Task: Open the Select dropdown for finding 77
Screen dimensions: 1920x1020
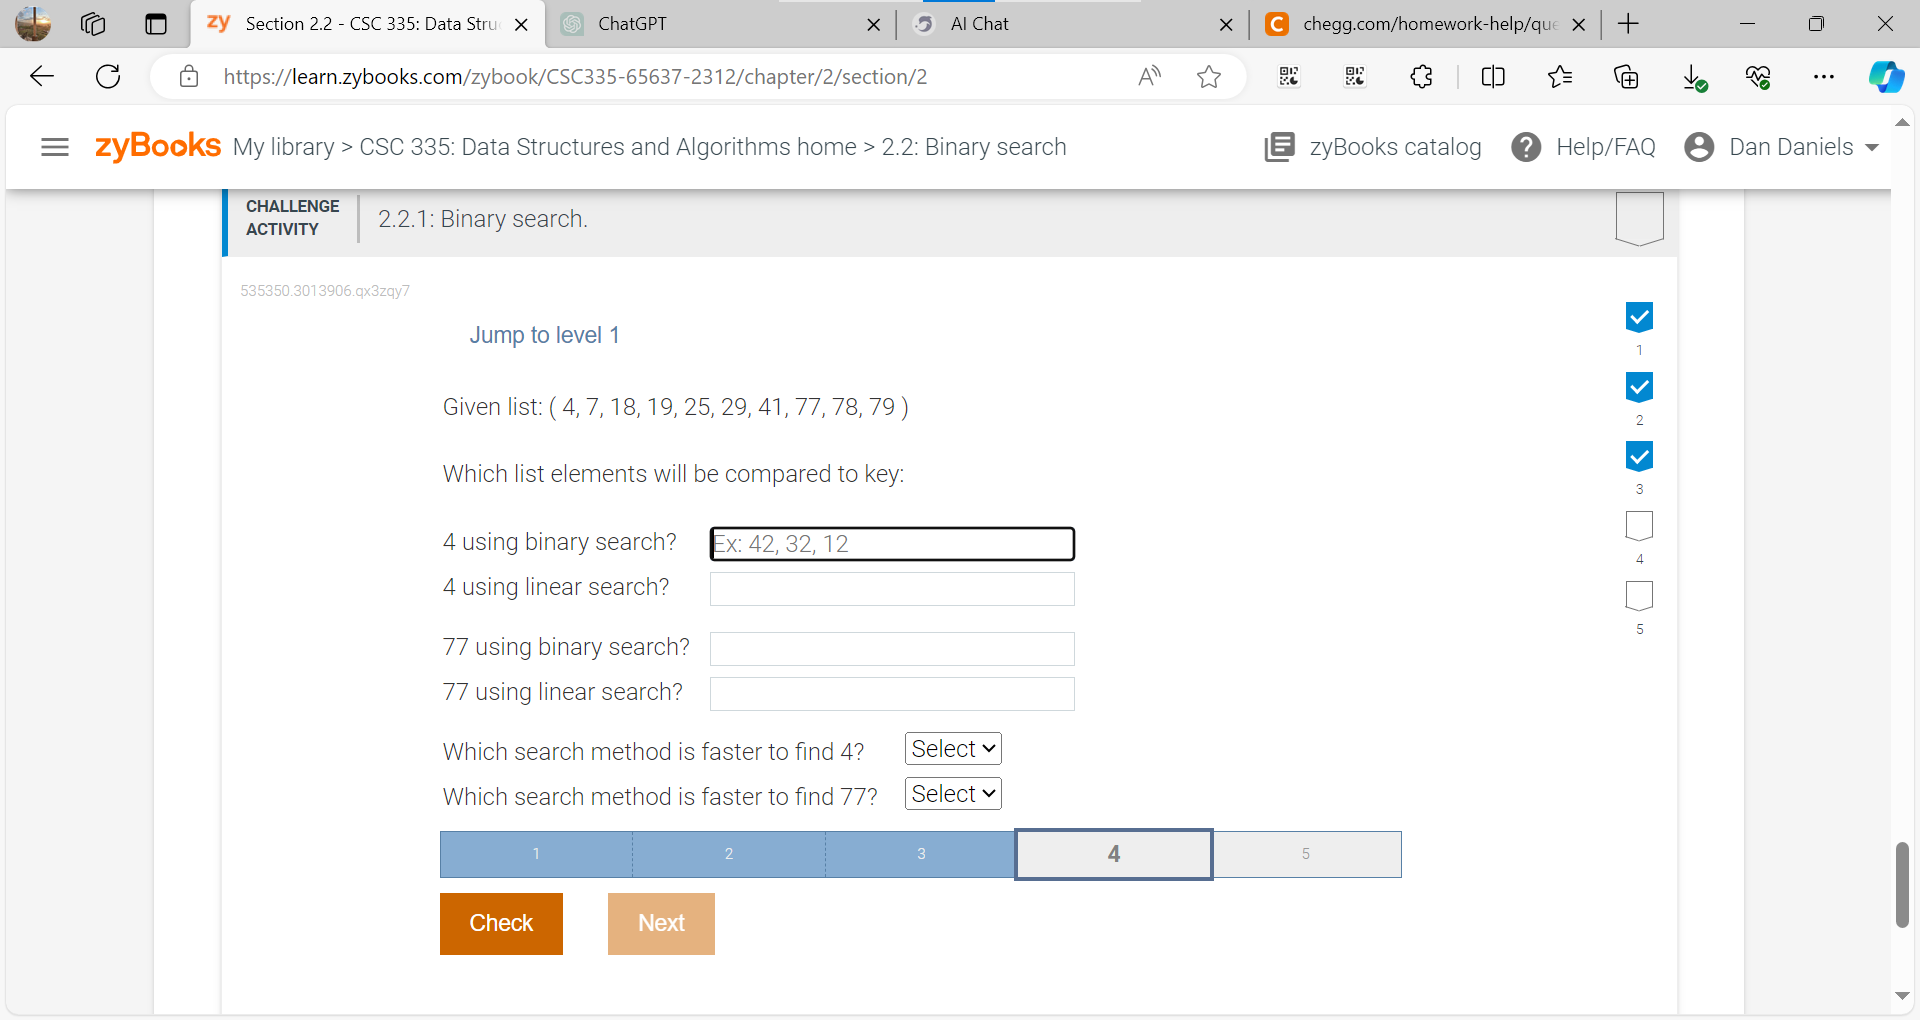Action: [951, 793]
